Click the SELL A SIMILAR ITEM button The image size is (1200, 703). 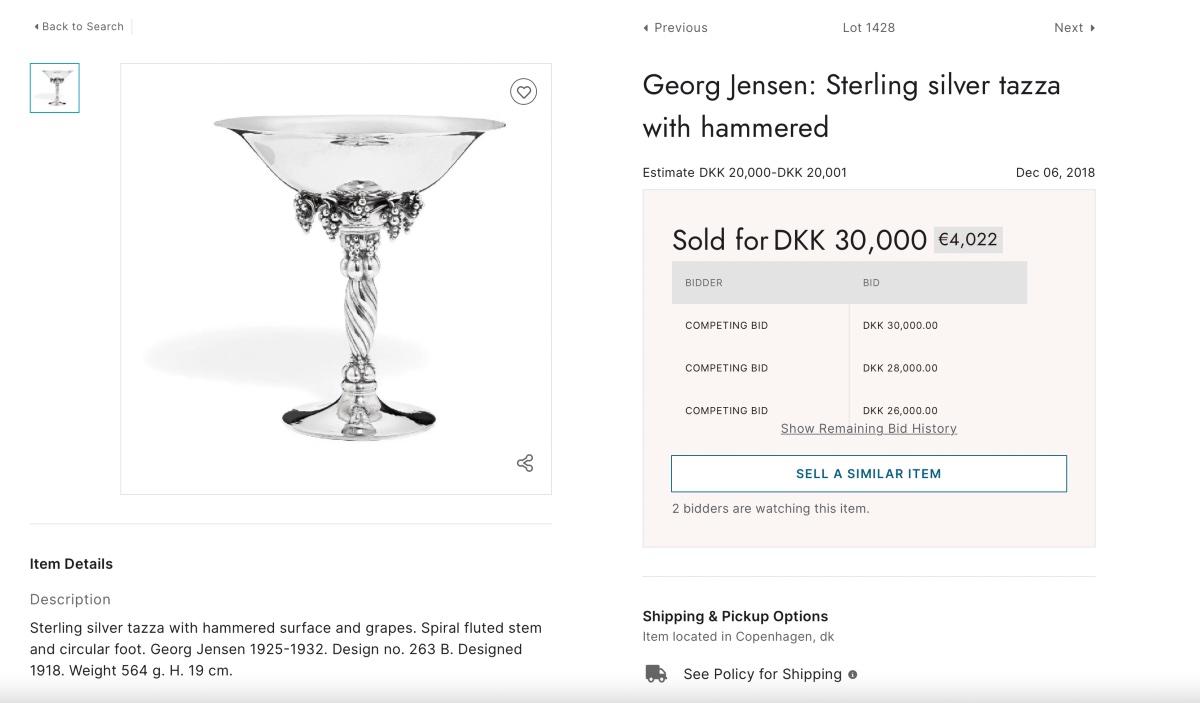click(x=868, y=473)
